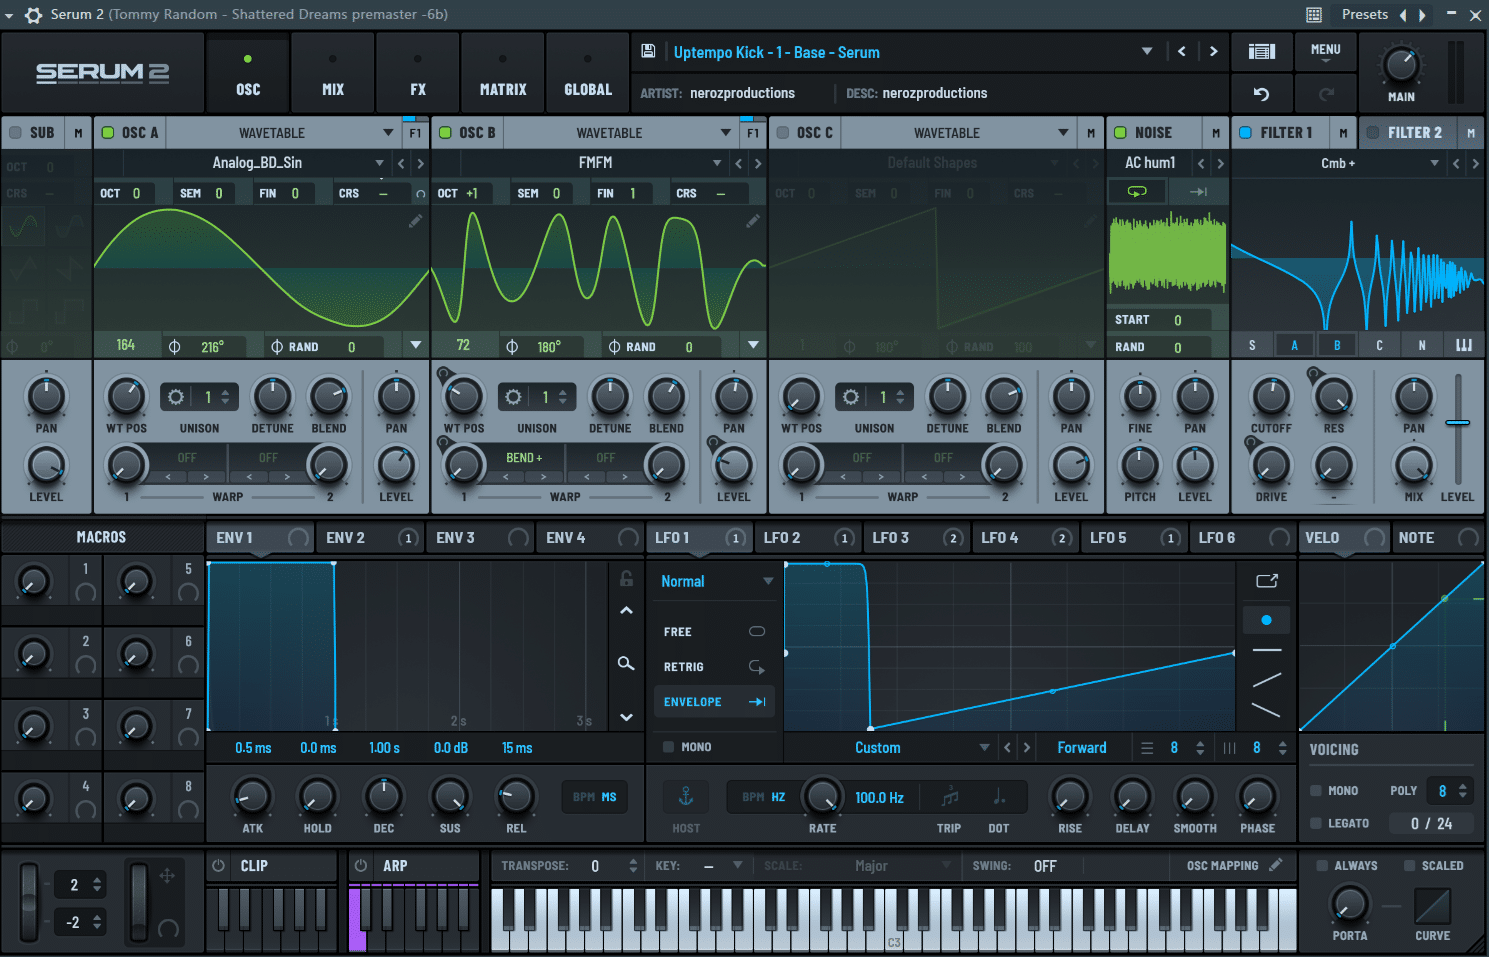Open the preset name dropdown arrow
The width and height of the screenshot is (1489, 957).
click(1146, 52)
